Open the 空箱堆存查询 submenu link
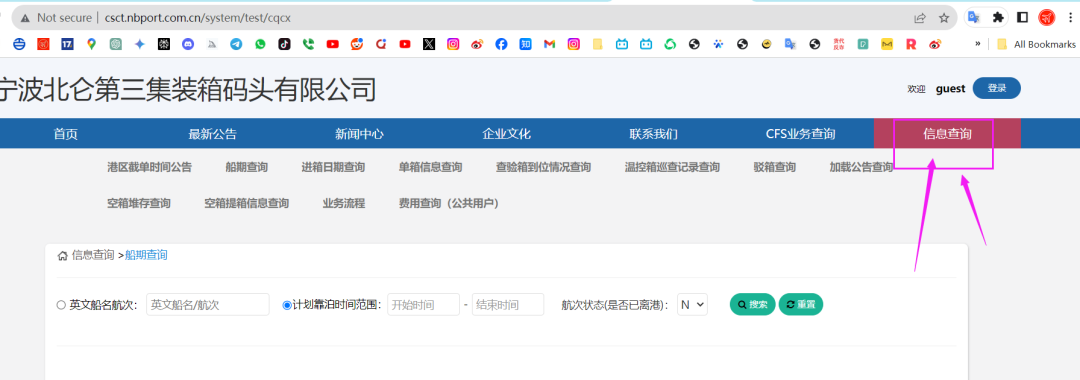The image size is (1080, 380). (138, 203)
